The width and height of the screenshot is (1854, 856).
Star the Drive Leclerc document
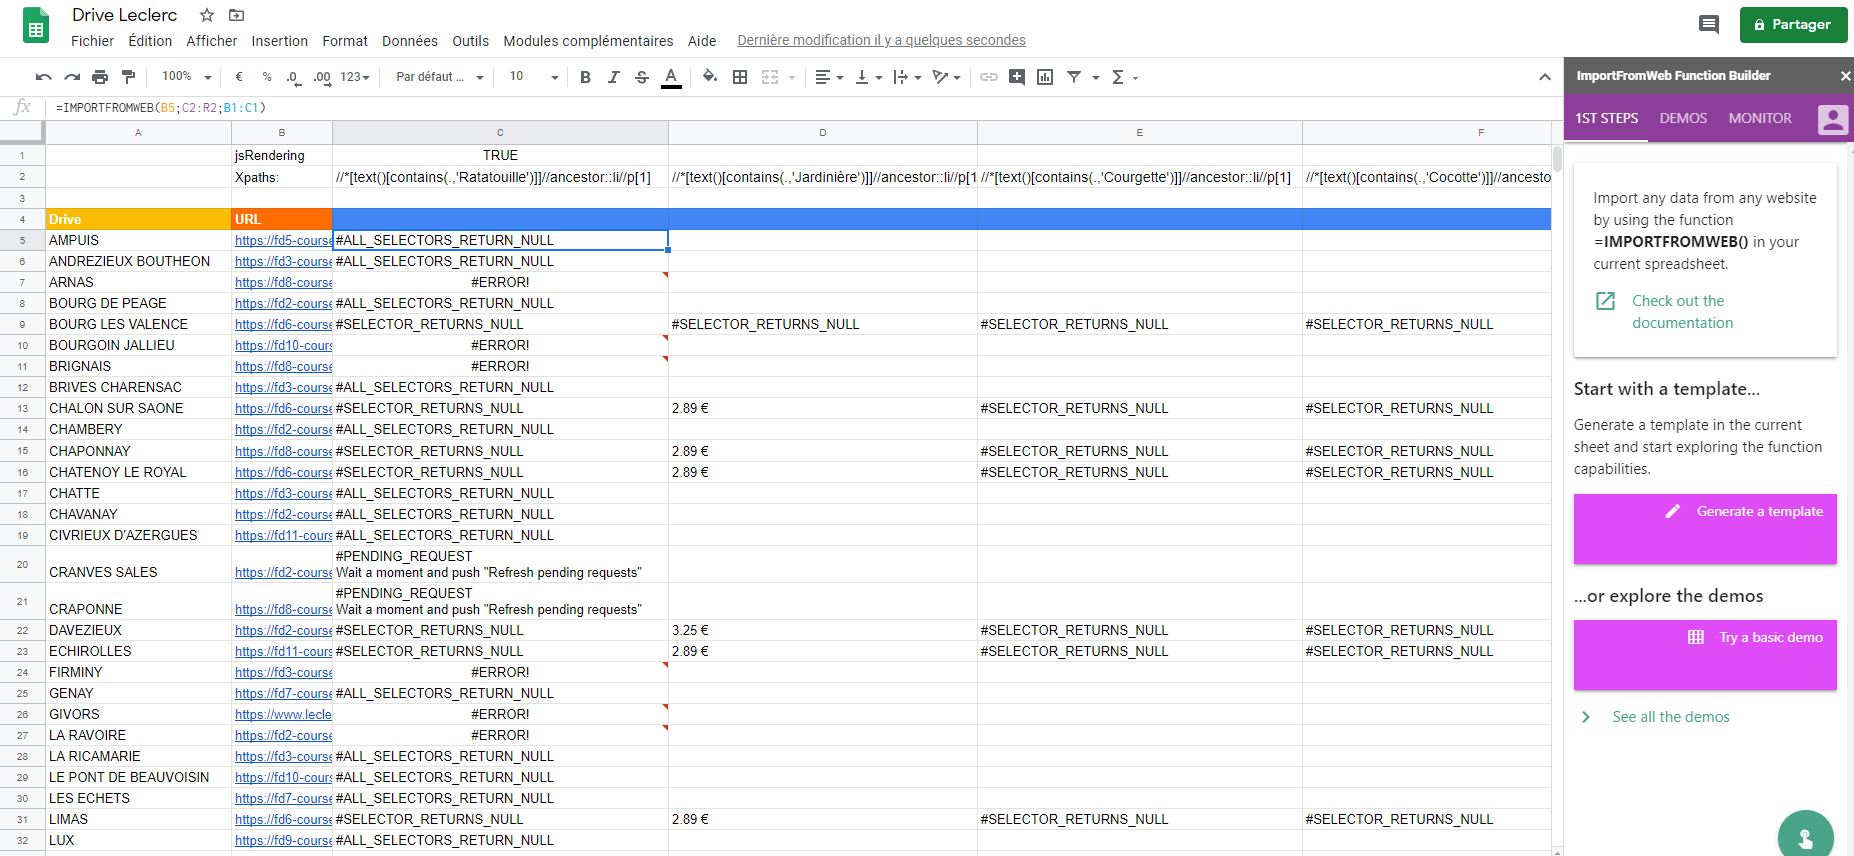pyautogui.click(x=207, y=15)
